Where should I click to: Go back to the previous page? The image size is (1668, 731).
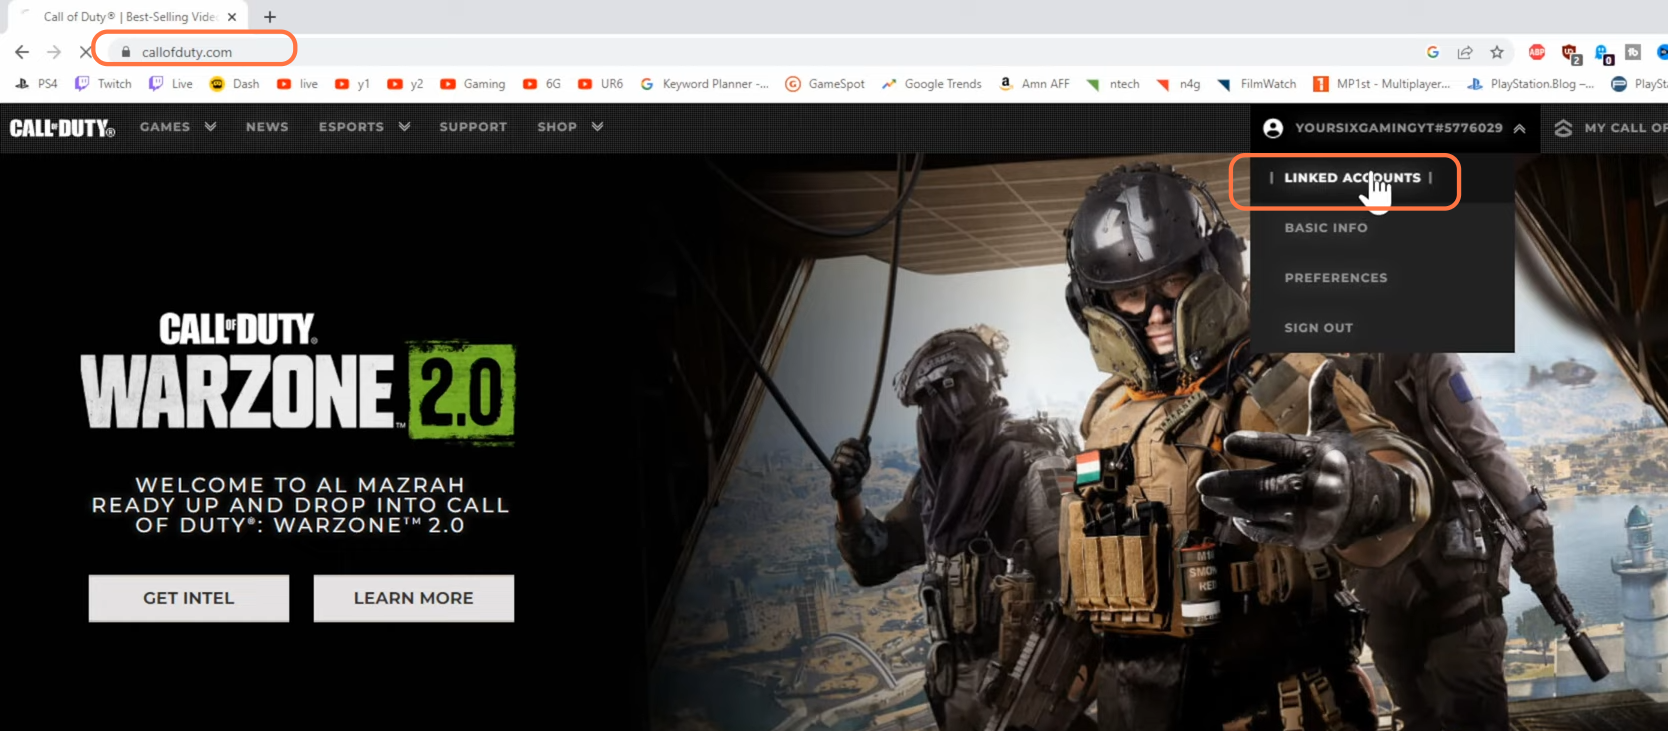(22, 52)
